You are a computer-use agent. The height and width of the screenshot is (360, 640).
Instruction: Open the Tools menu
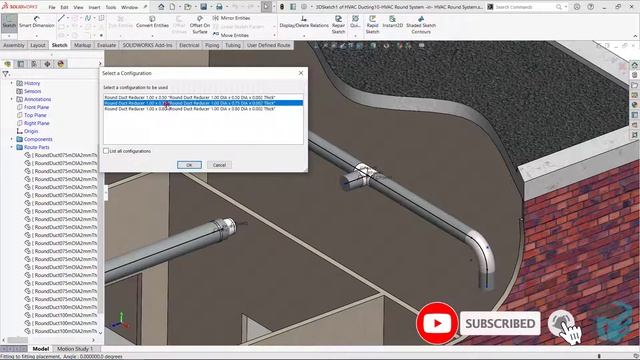(x=111, y=7)
